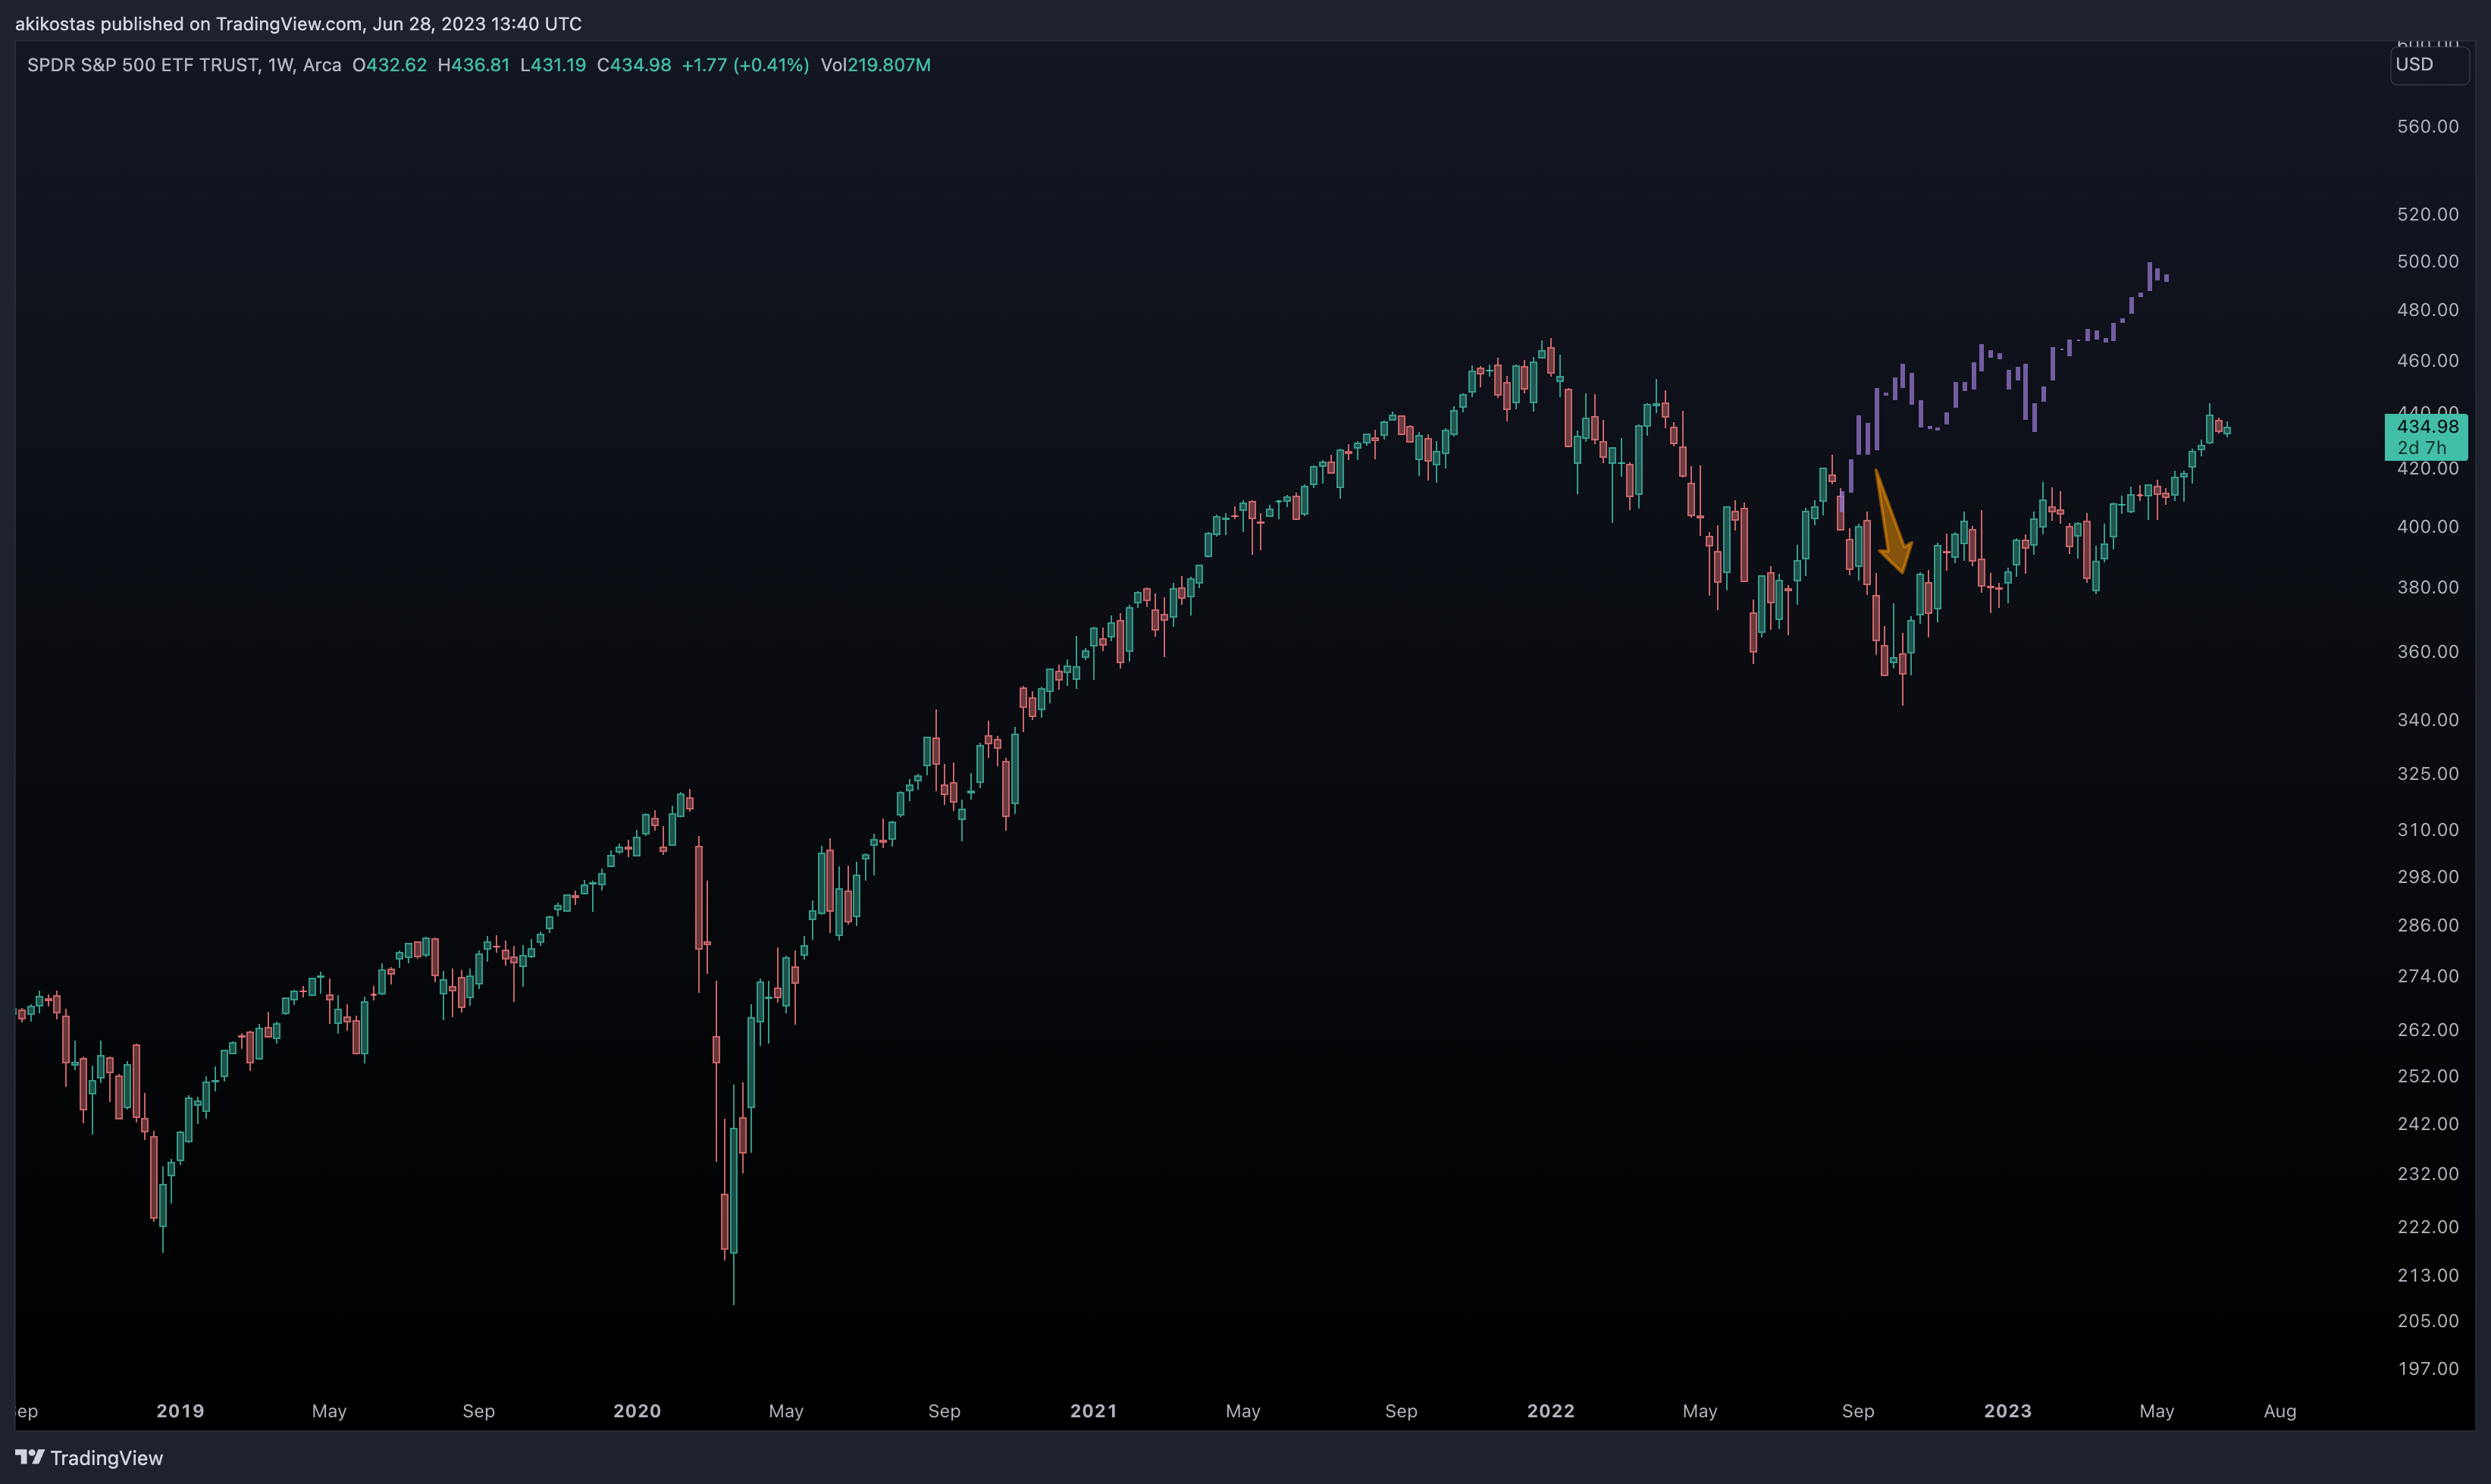
Task: Click the 252.00 price axis label
Action: (x=2427, y=1076)
